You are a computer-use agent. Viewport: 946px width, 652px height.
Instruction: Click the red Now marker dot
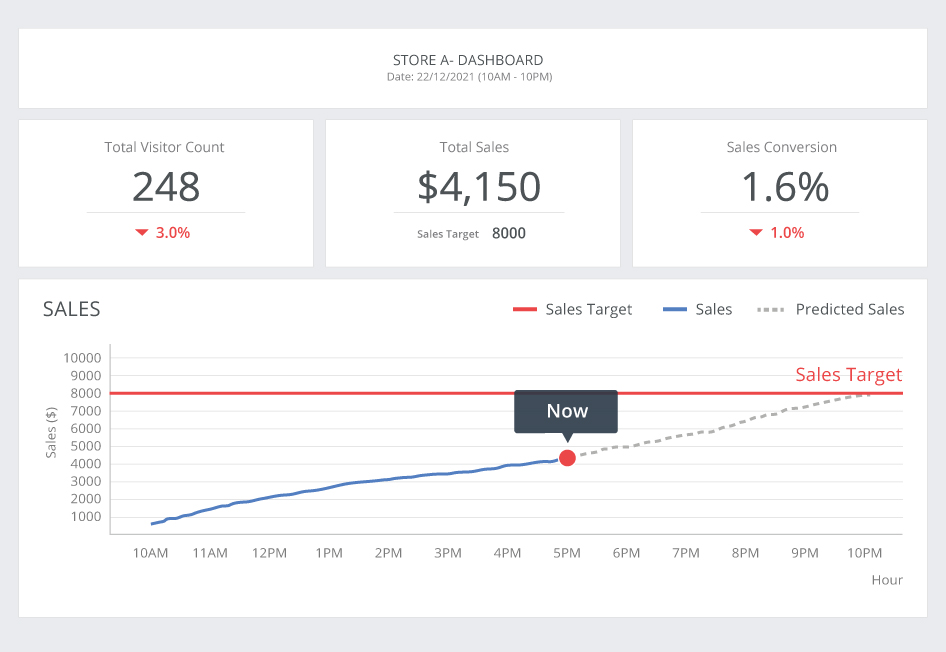pyautogui.click(x=567, y=458)
